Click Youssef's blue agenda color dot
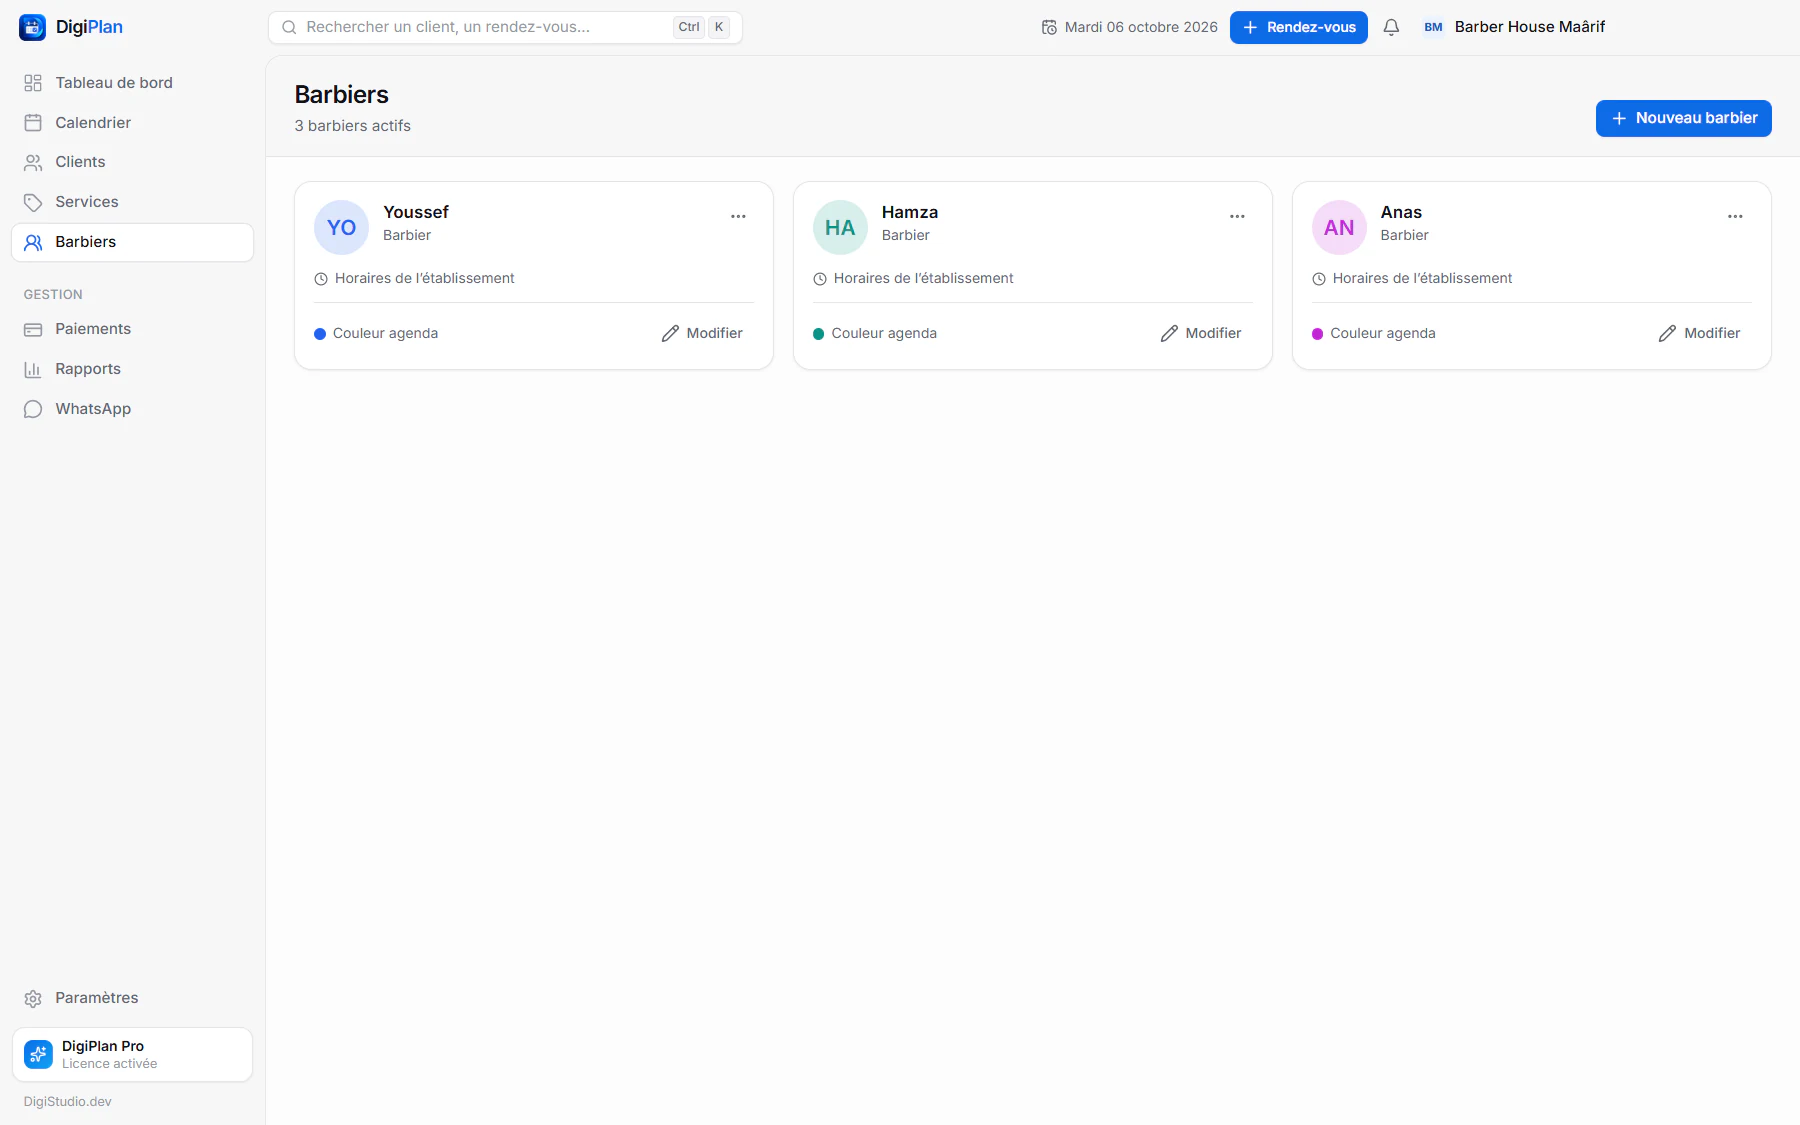1800x1125 pixels. click(x=320, y=334)
